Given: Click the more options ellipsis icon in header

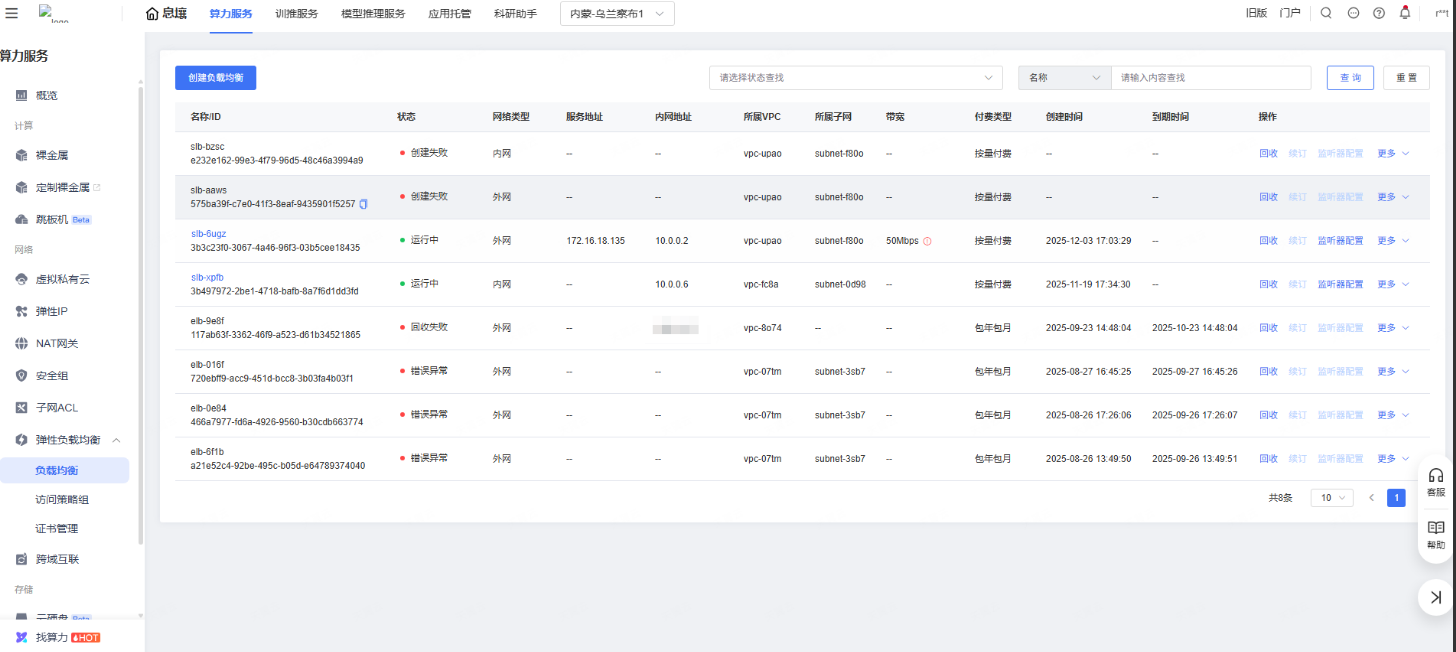Looking at the screenshot, I should [x=1353, y=13].
